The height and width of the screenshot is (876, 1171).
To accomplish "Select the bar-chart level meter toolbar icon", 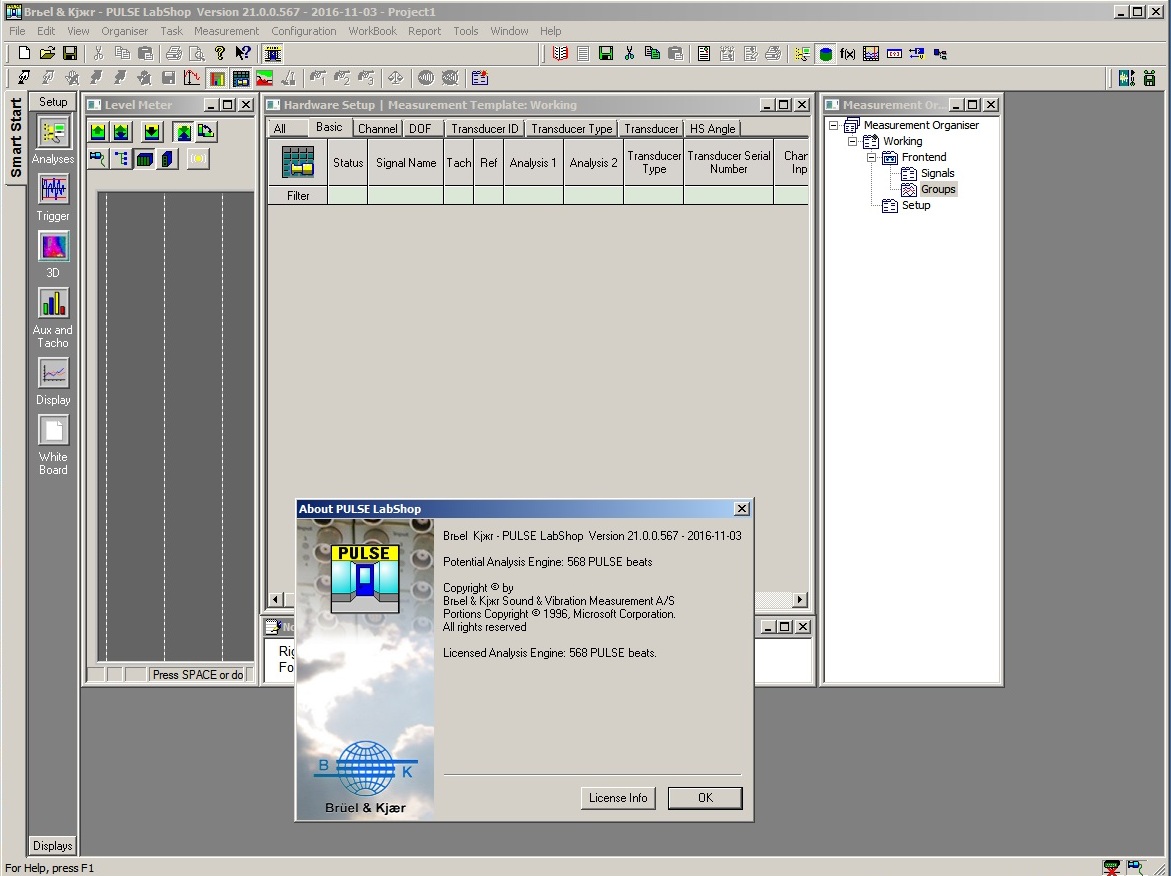I will pyautogui.click(x=217, y=78).
